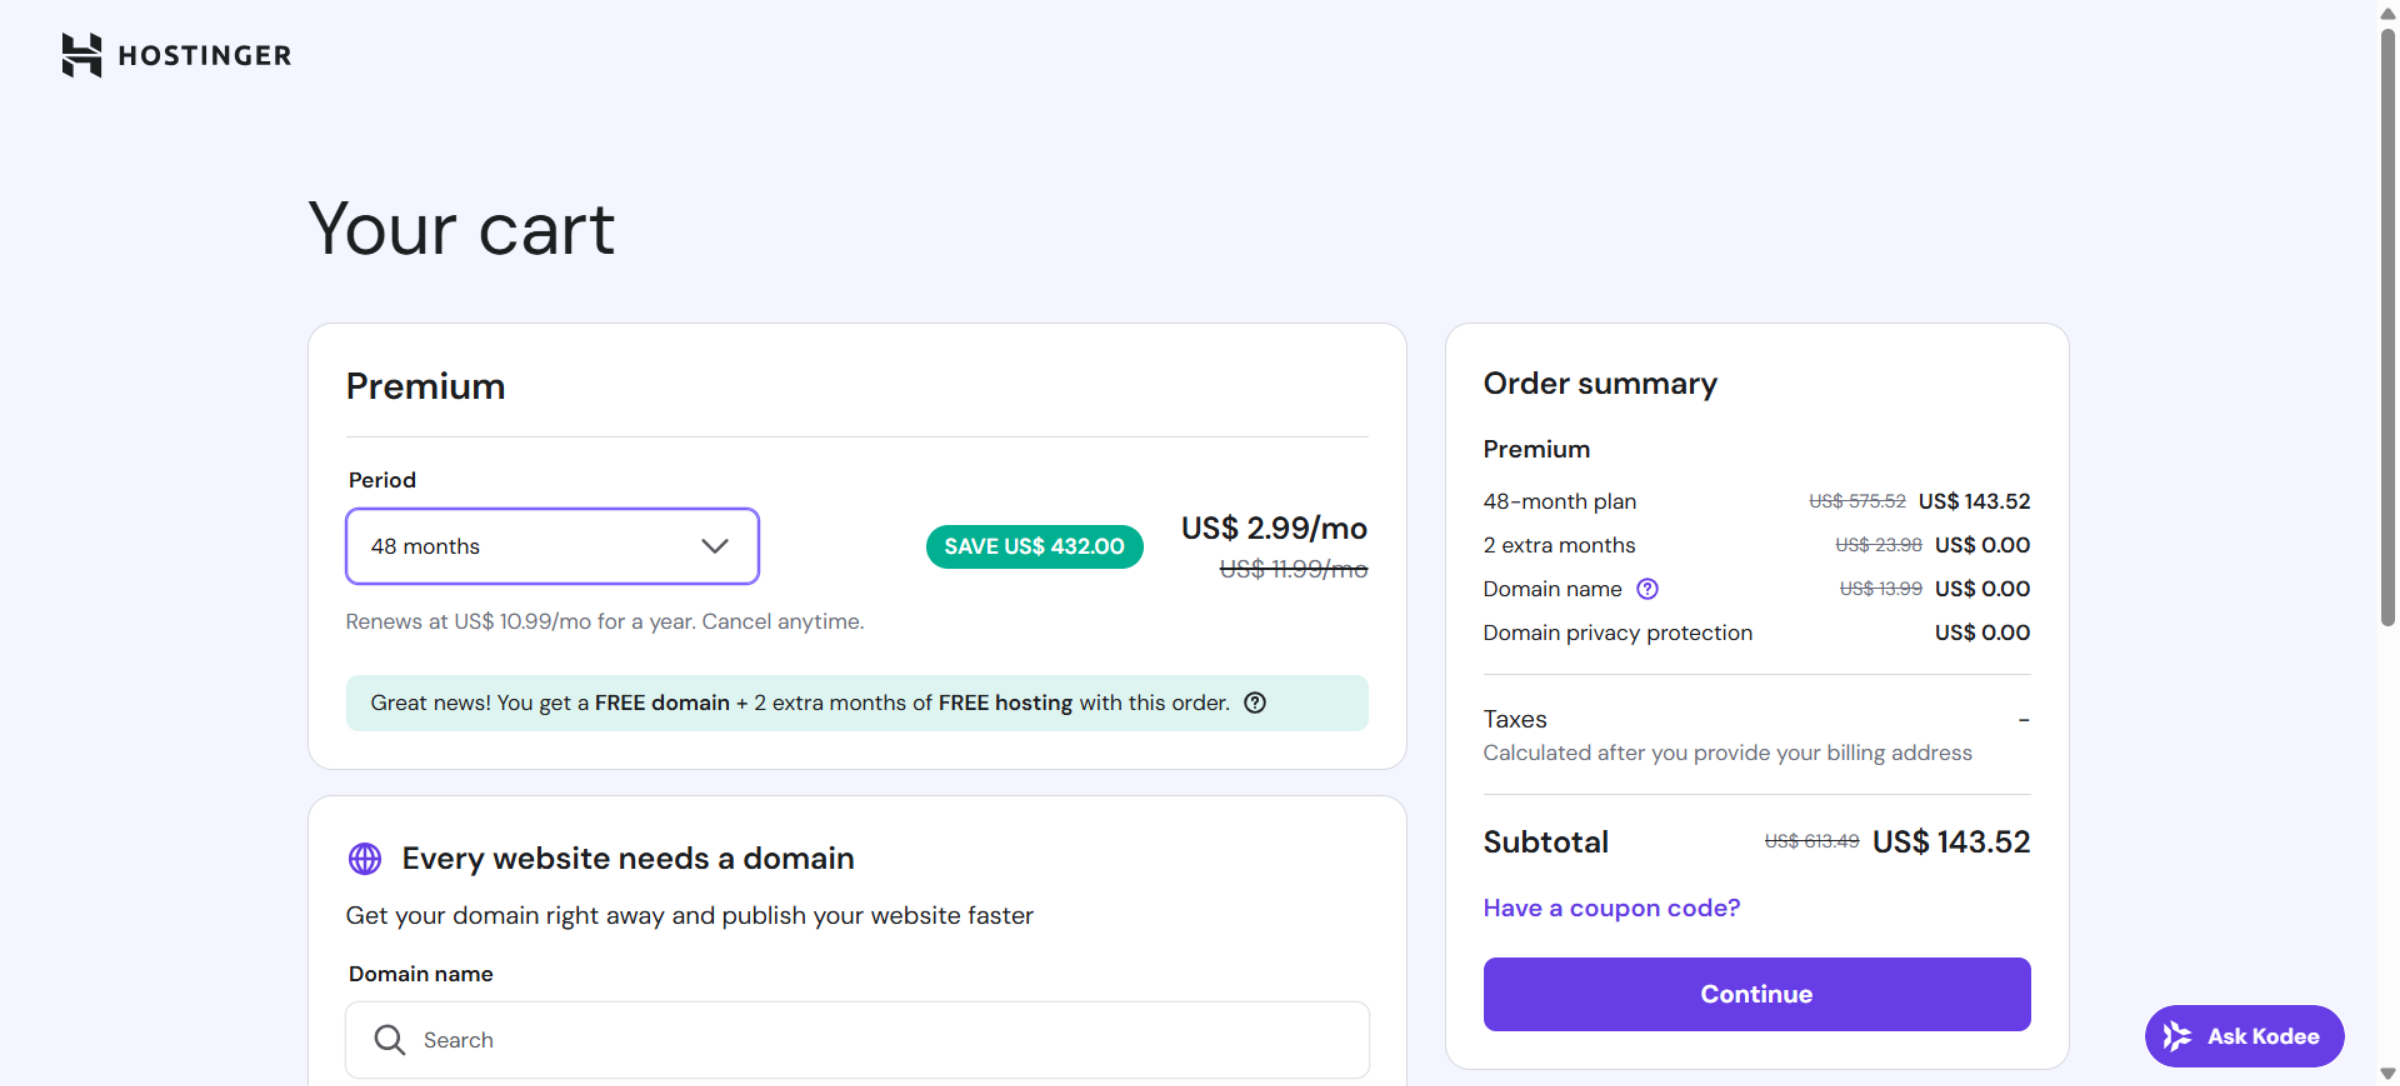
Task: Click the scrollbar up arrow
Action: [2386, 13]
